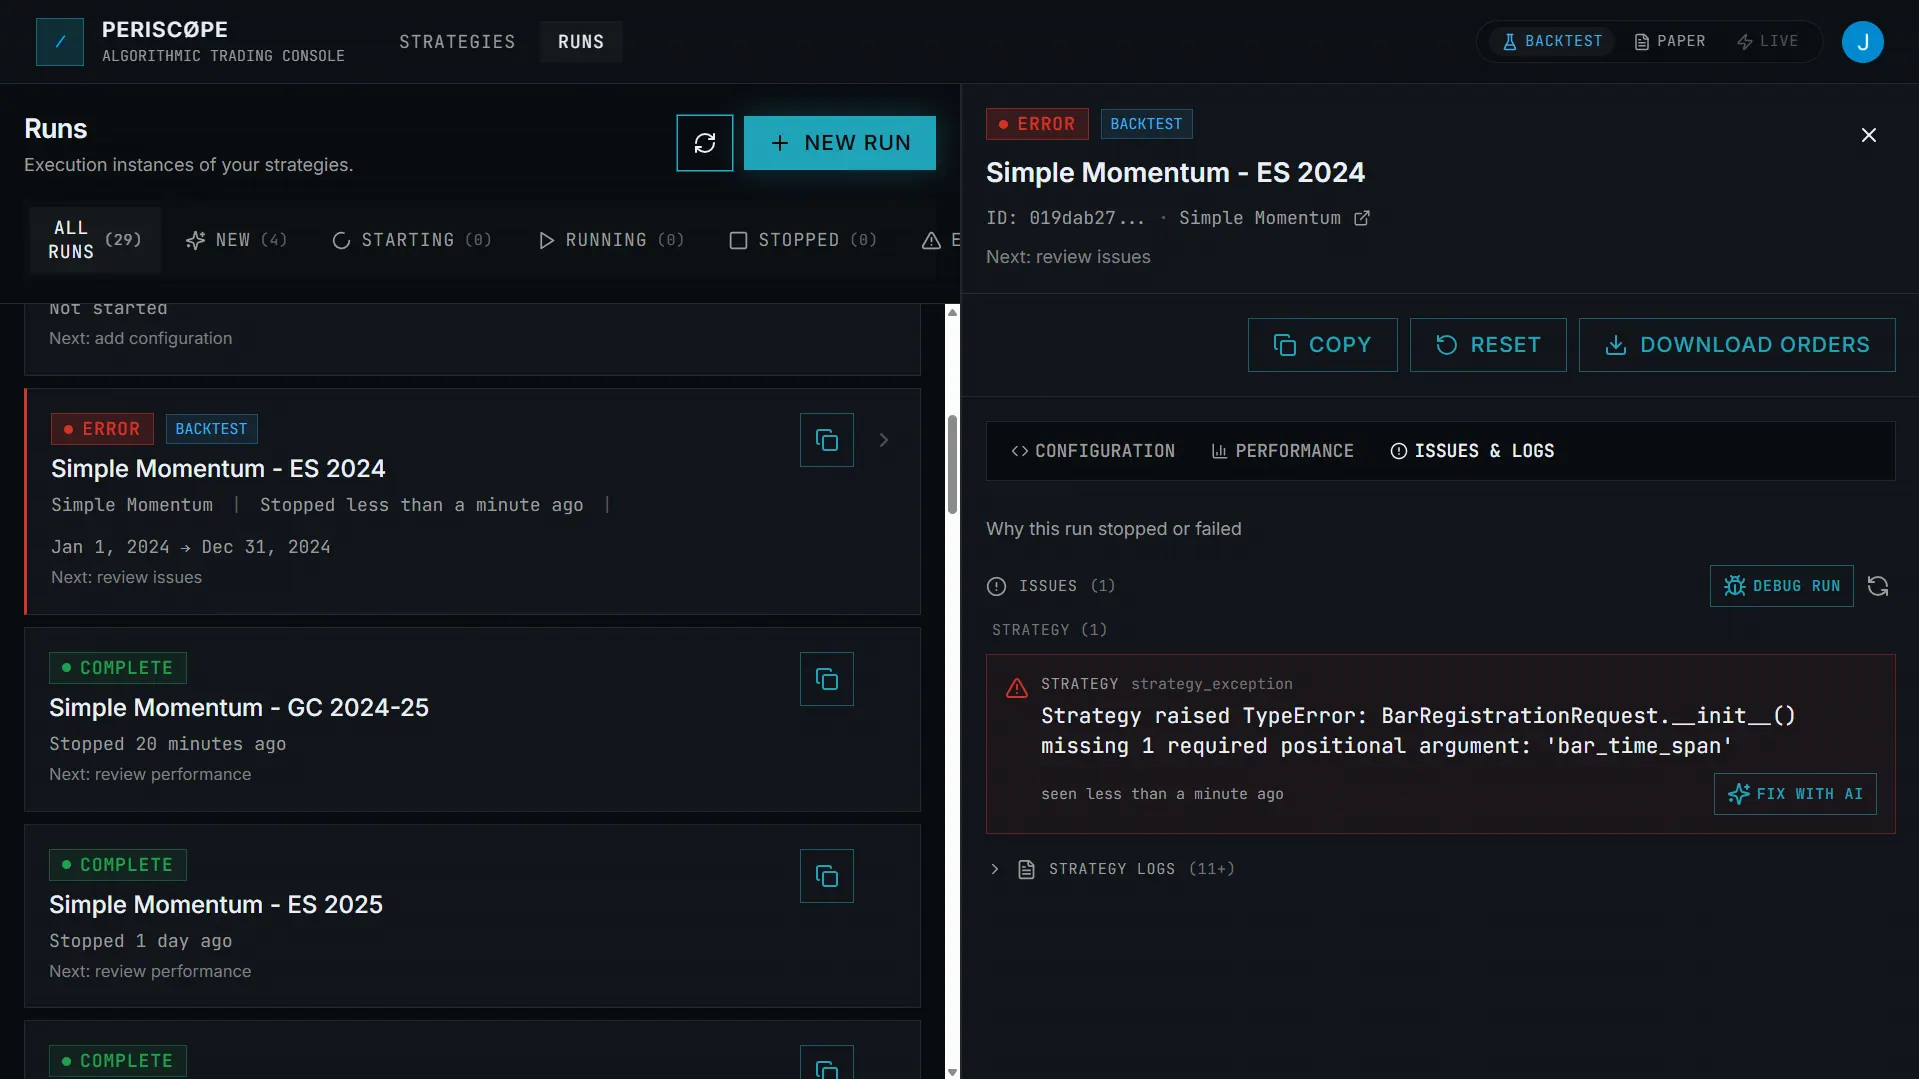Filter runs by Starting status
Viewport: 1919px width, 1079px height.
click(x=411, y=240)
